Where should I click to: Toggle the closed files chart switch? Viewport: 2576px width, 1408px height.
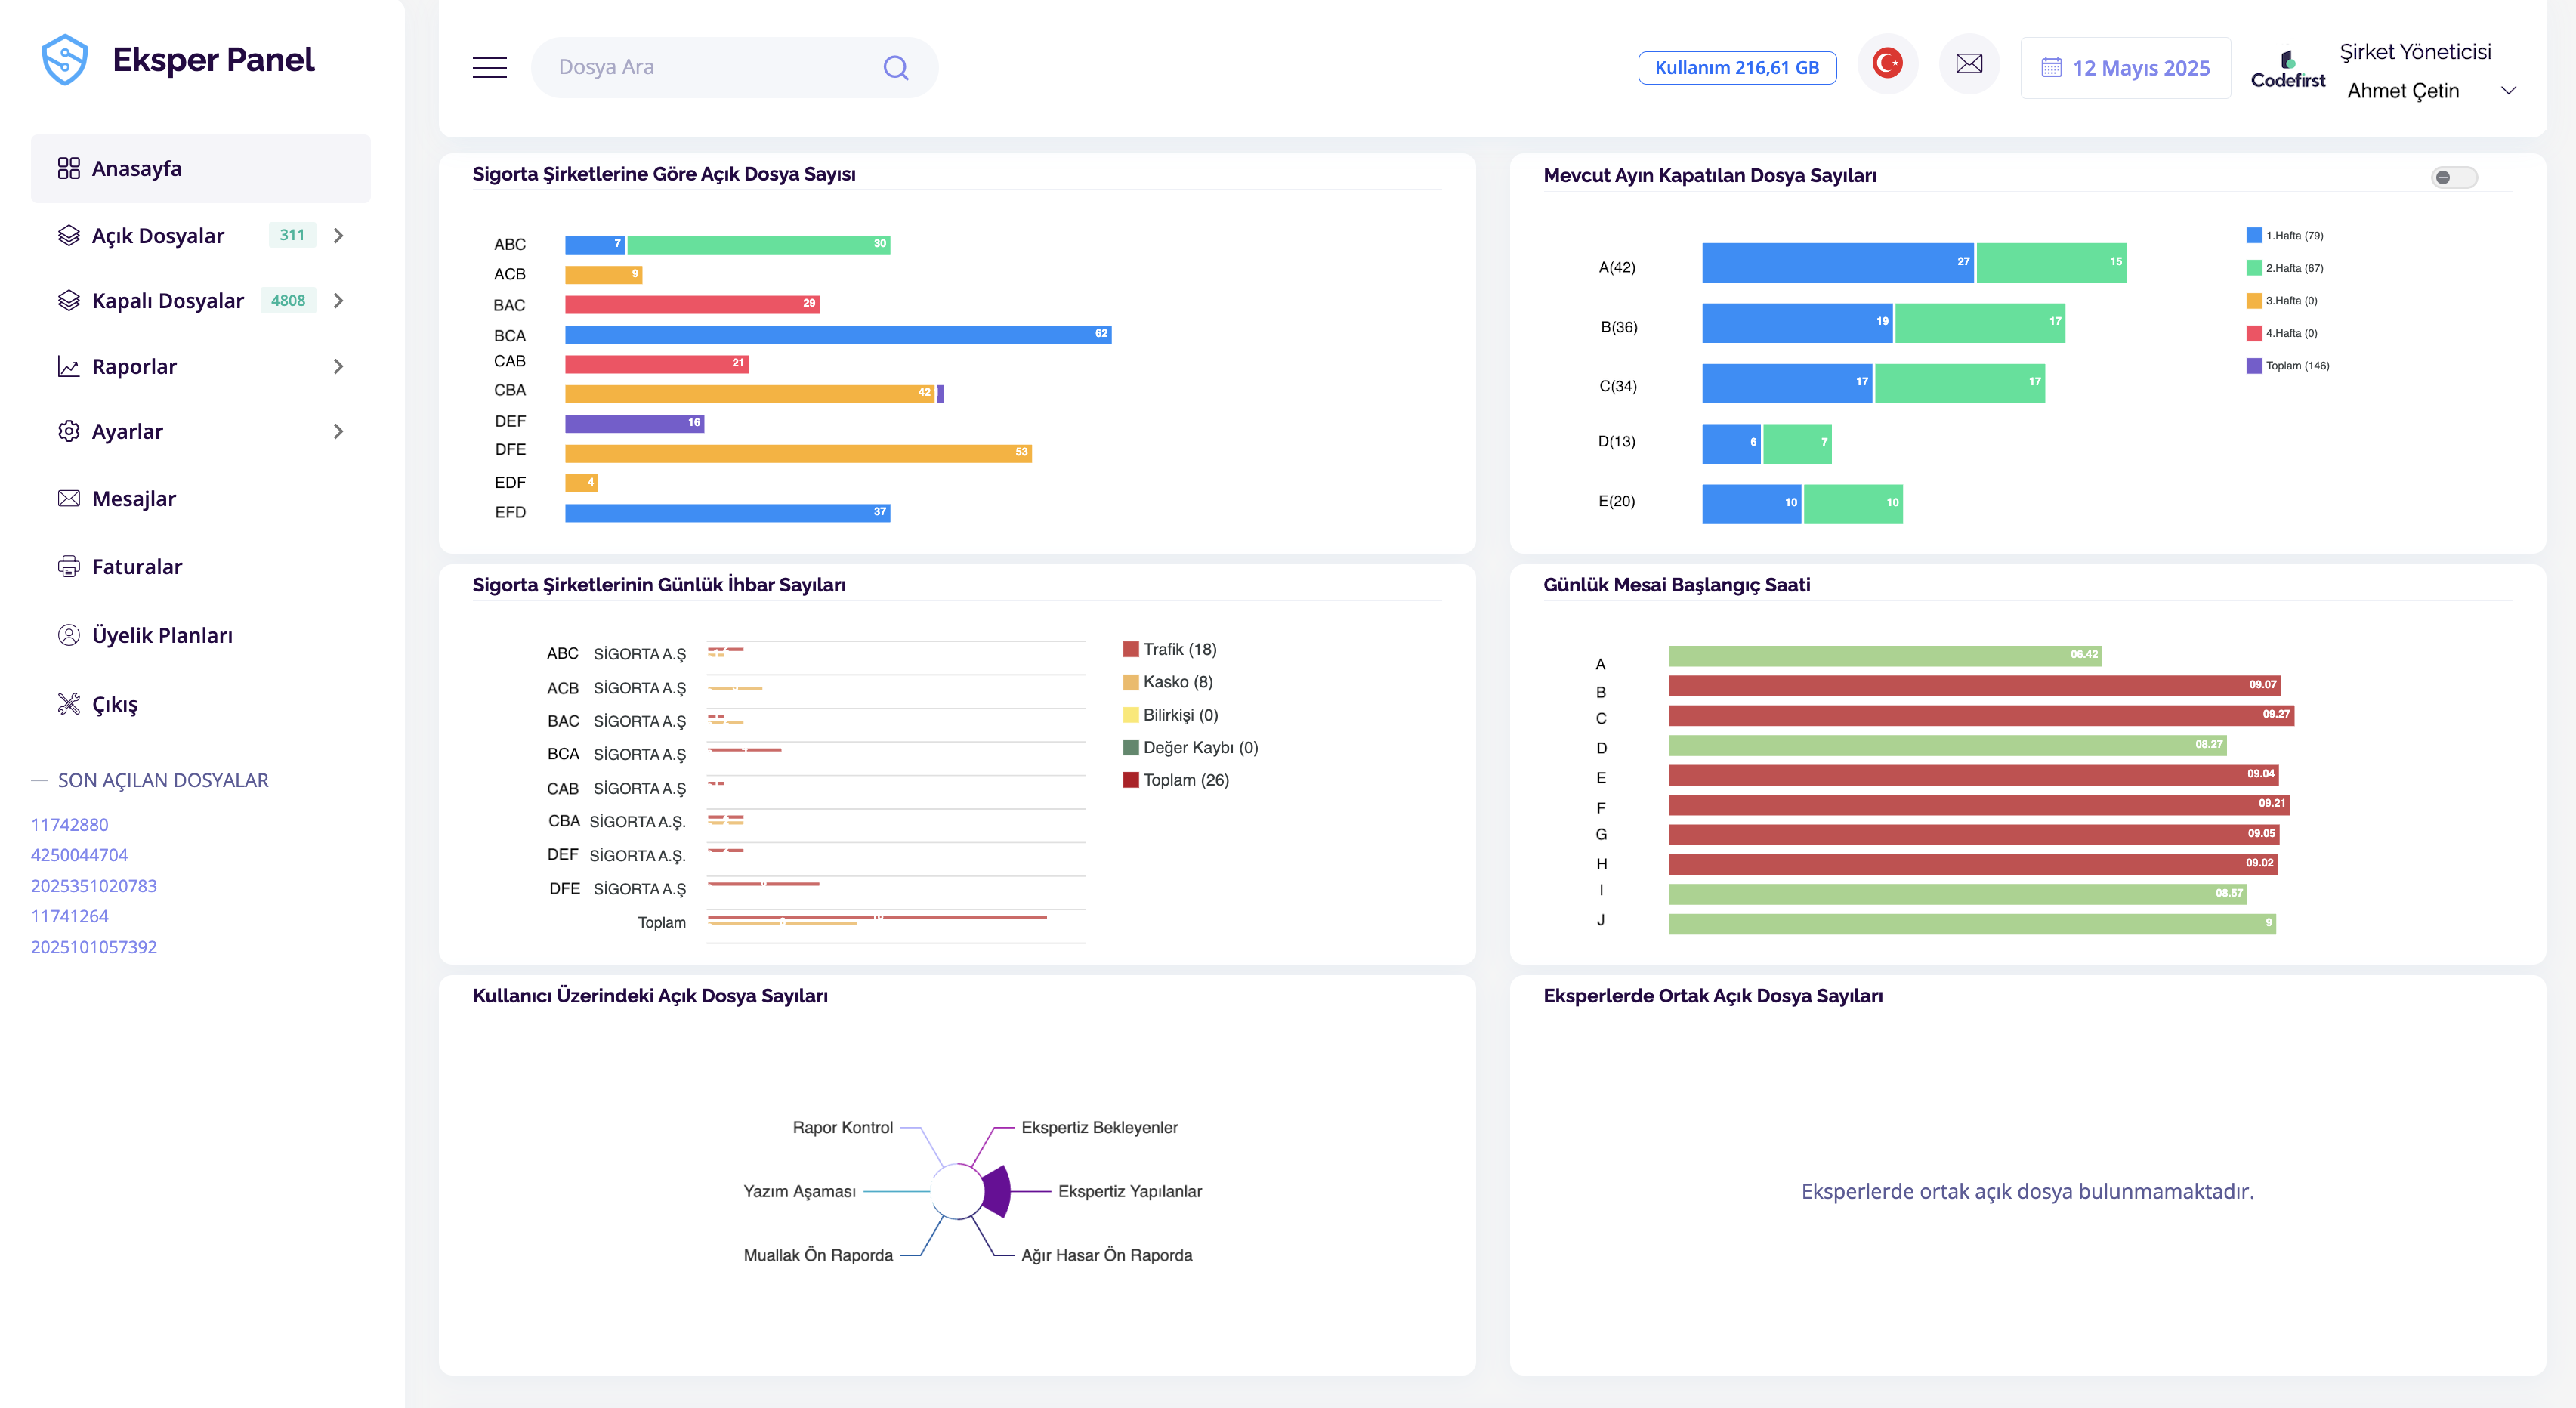2454,177
